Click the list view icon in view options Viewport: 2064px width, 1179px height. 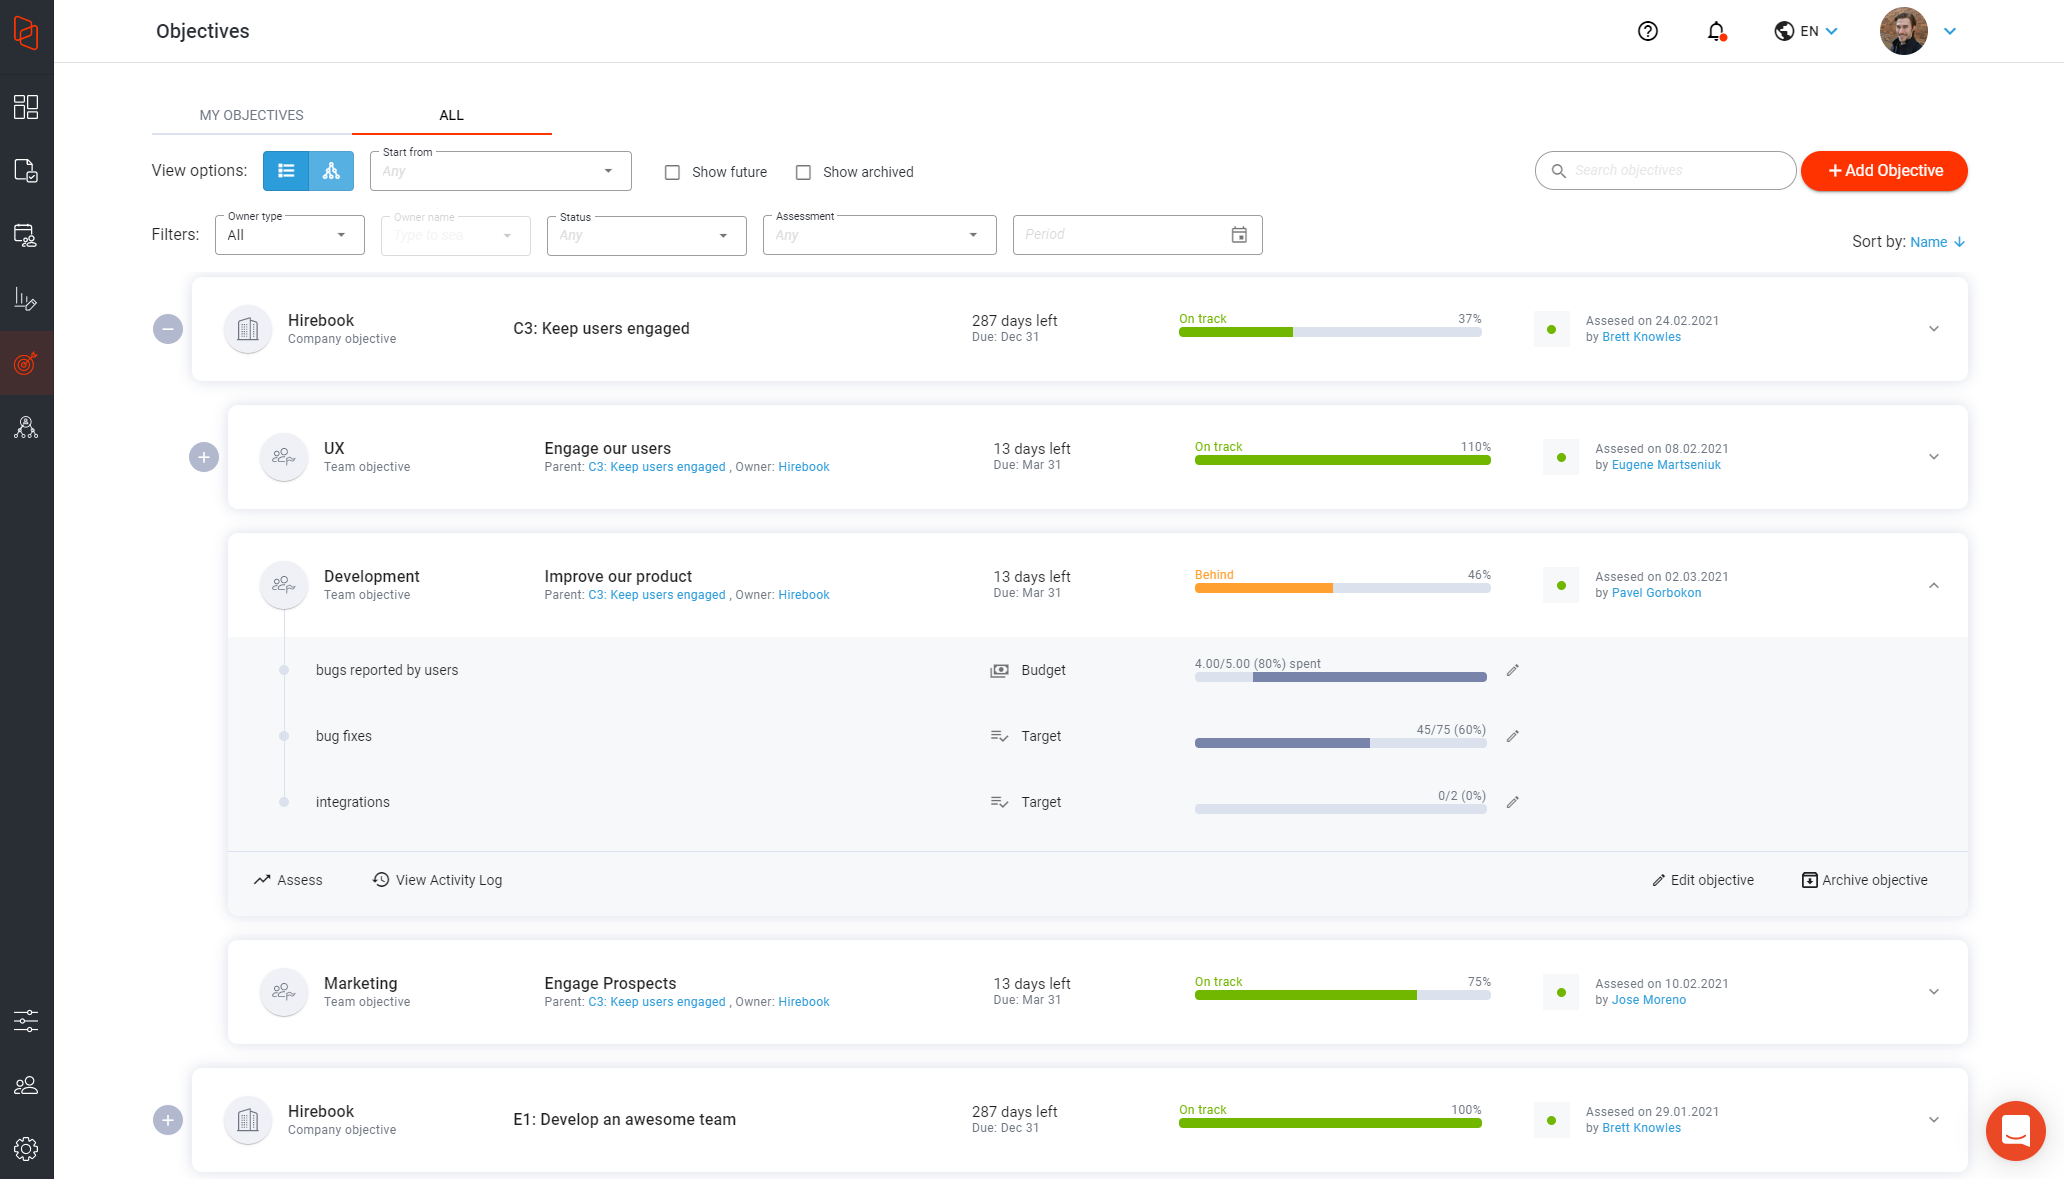pyautogui.click(x=286, y=170)
